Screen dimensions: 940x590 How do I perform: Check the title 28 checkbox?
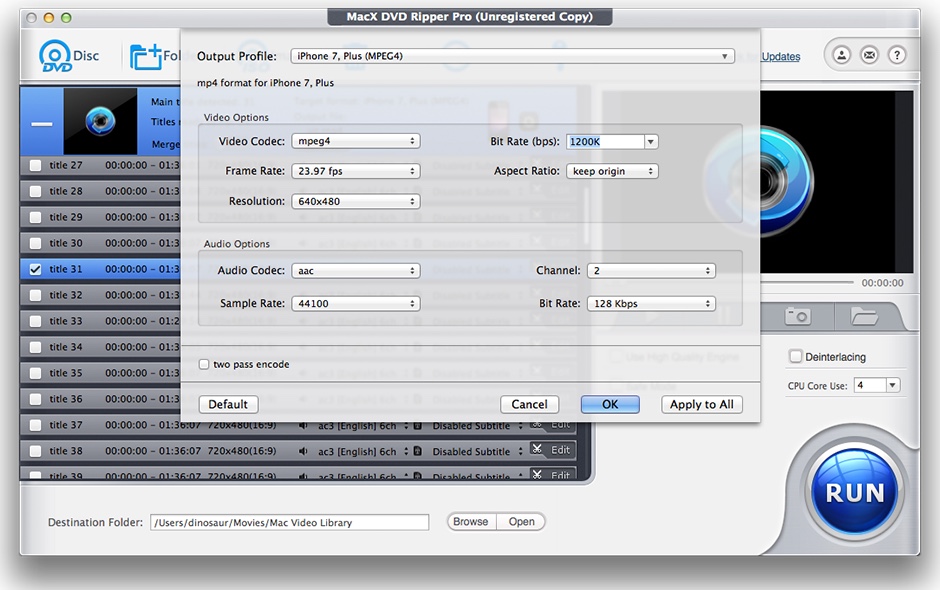tap(35, 191)
